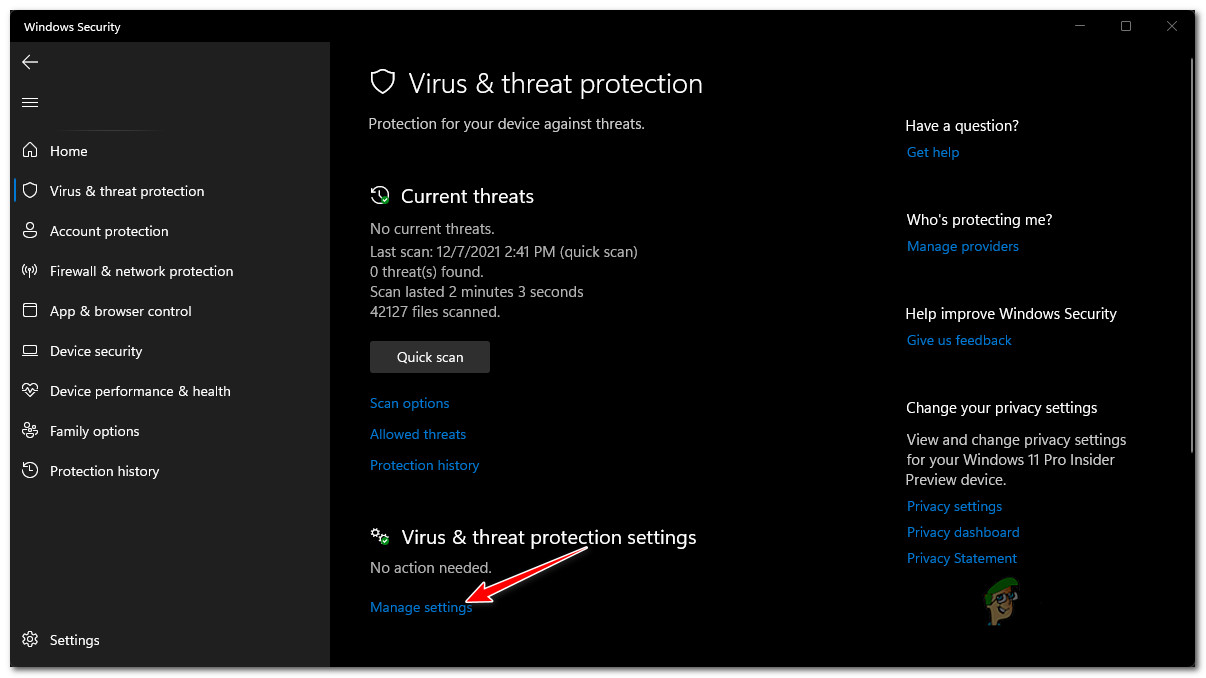Viewport: 1206px width, 678px height.
Task: Open the Privacy dashboard link
Action: pyautogui.click(x=963, y=532)
